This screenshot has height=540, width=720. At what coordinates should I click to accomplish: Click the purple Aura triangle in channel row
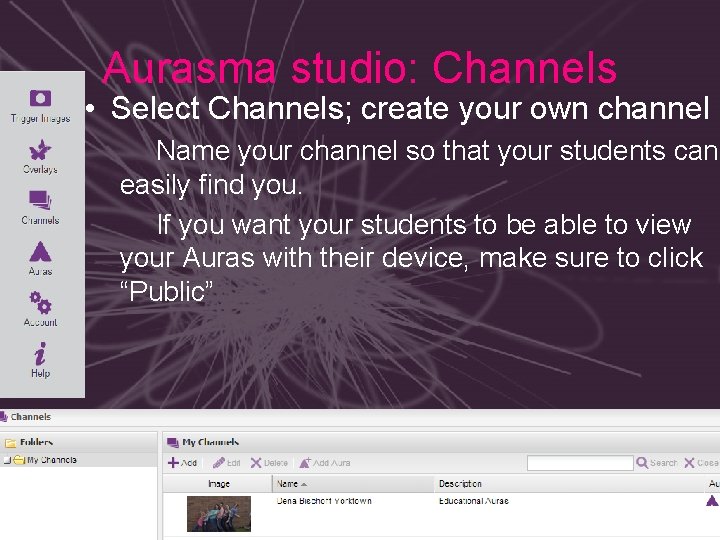pyautogui.click(x=712, y=501)
